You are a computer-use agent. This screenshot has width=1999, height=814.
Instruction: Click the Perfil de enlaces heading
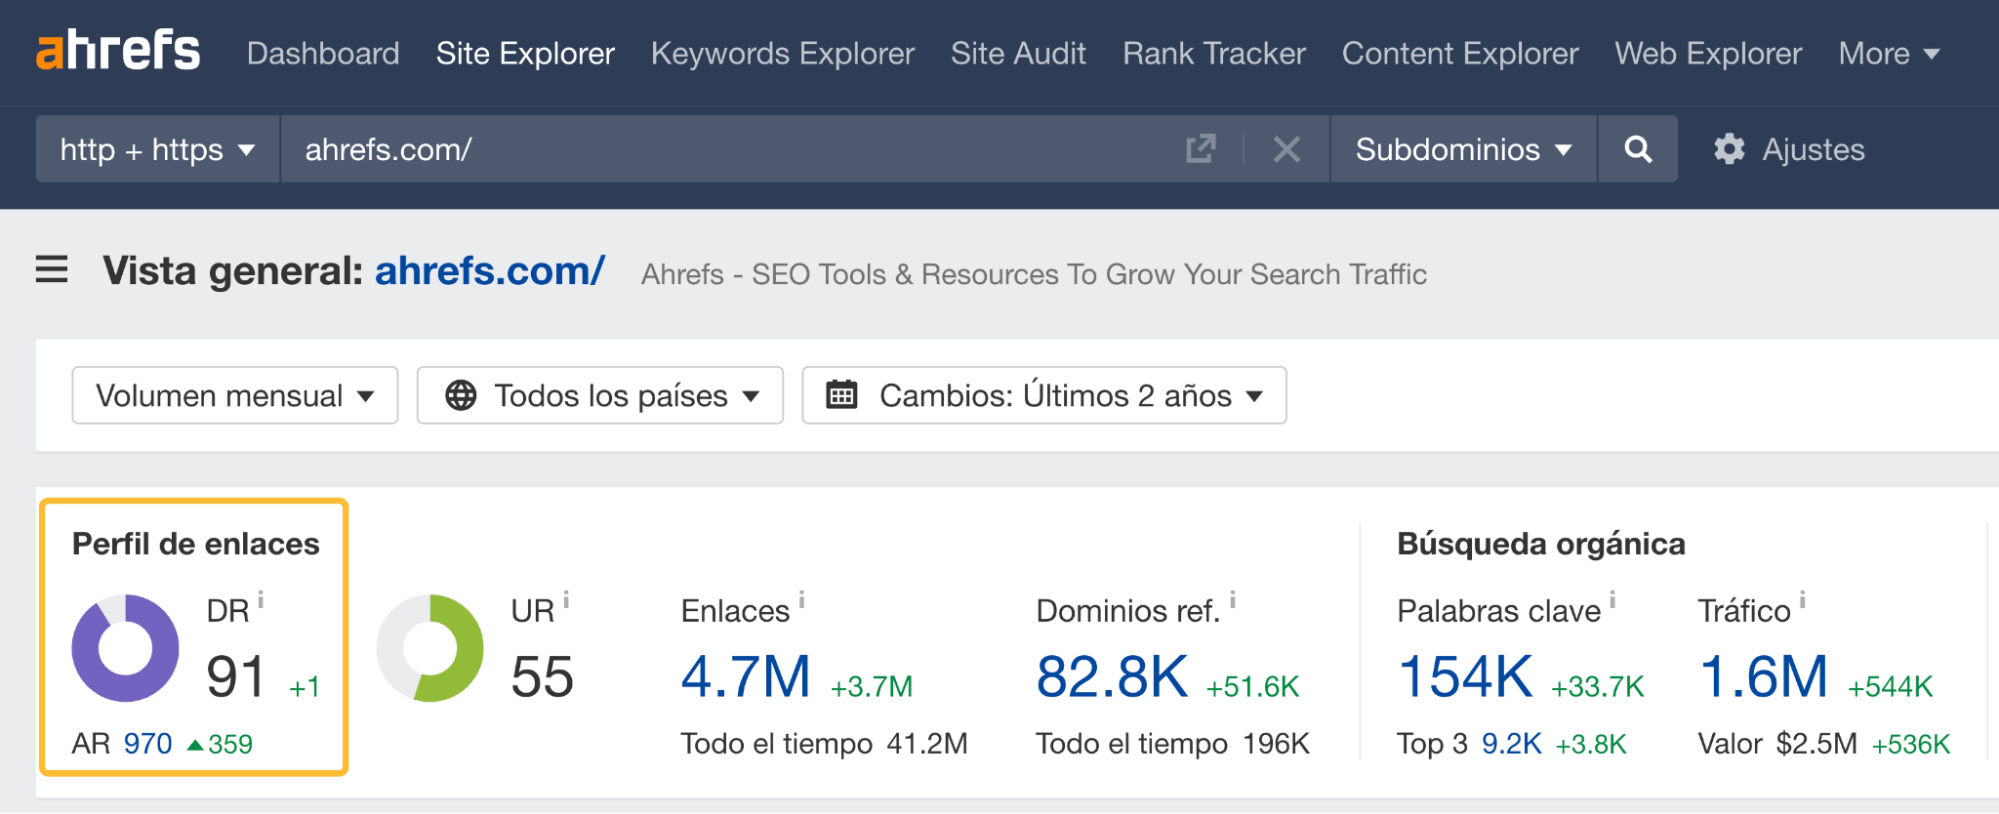196,544
